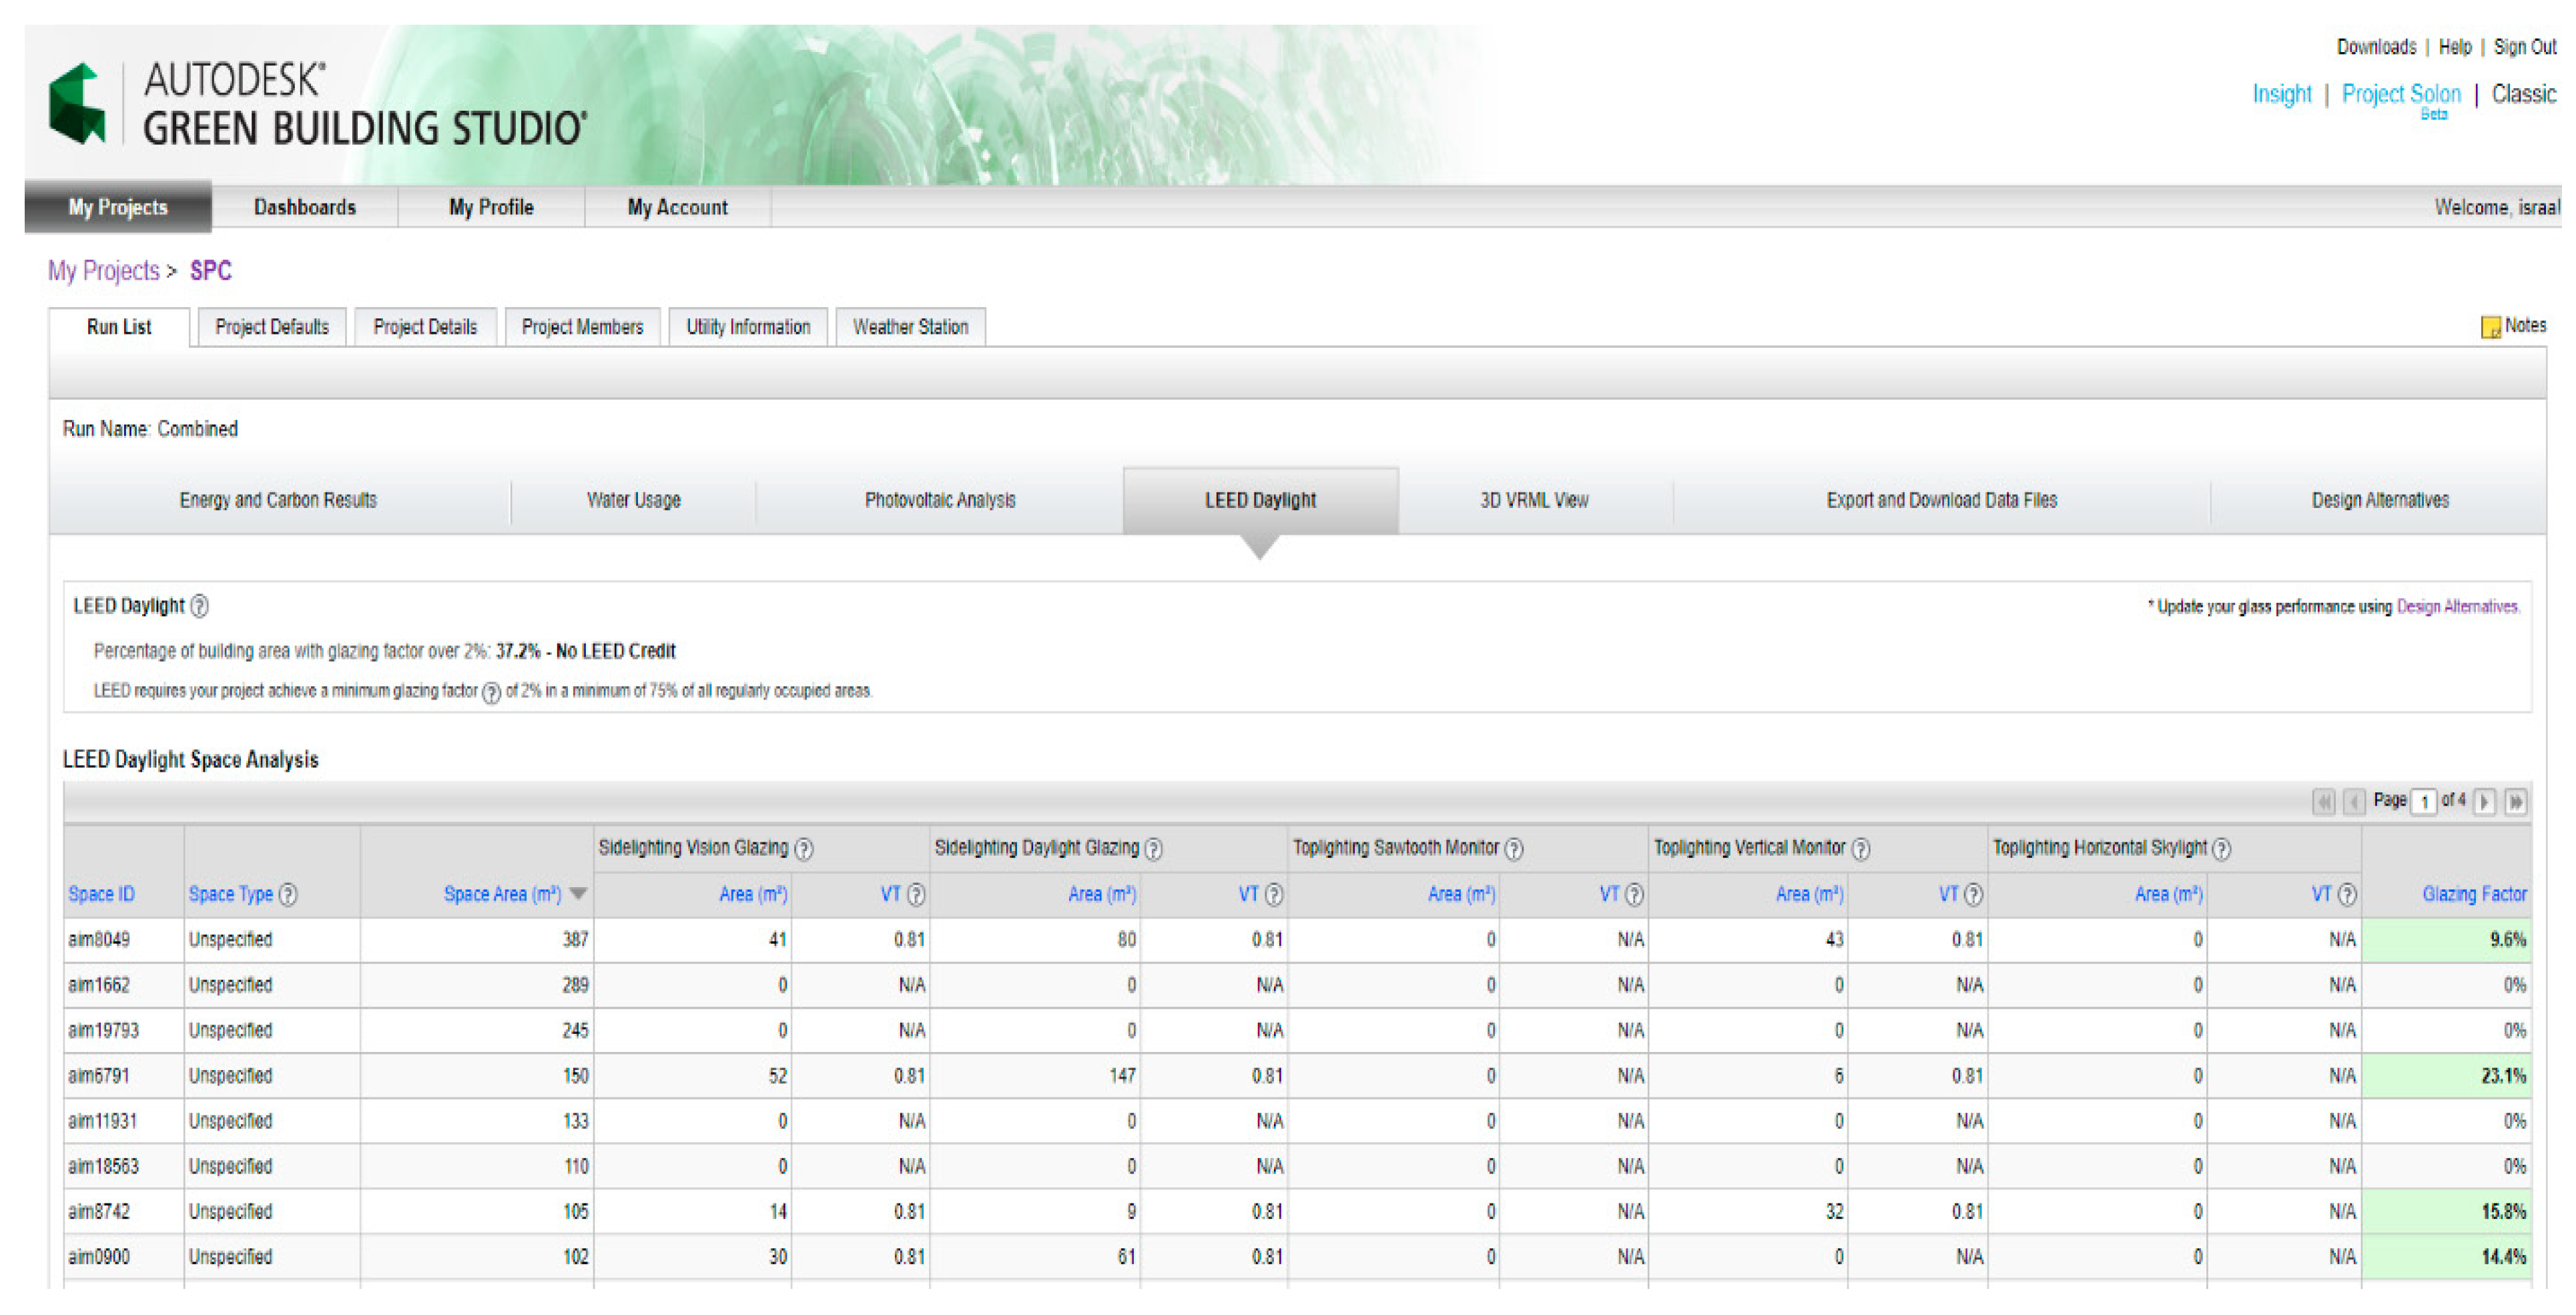Go to next page of space table
Image resolution: width=2576 pixels, height=1315 pixels.
click(2484, 801)
